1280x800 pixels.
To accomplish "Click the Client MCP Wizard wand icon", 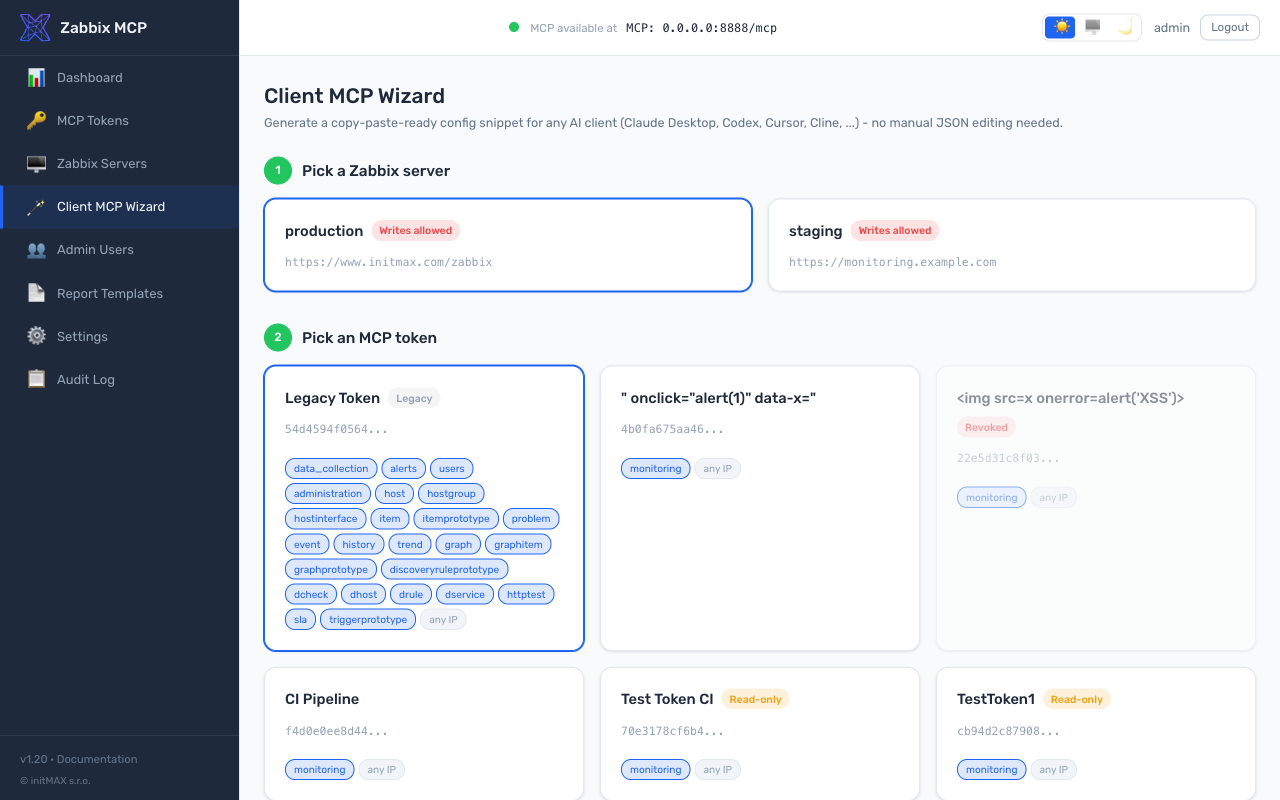I will coord(36,206).
